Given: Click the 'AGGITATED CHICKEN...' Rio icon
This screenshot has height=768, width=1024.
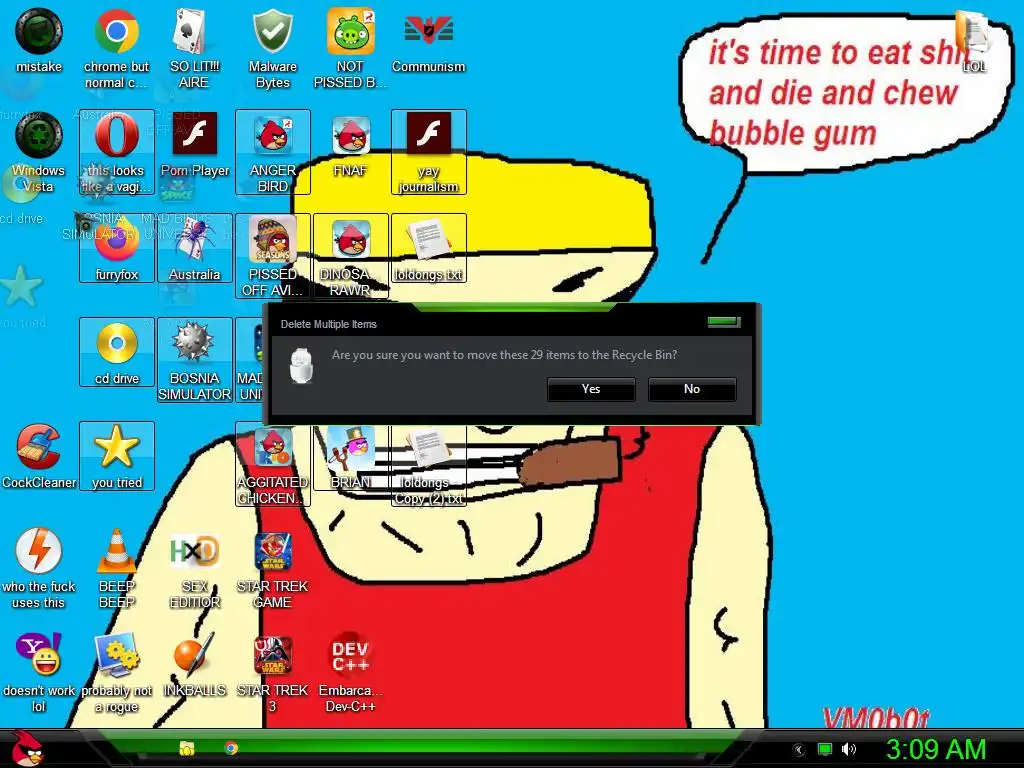Looking at the screenshot, I should pos(272,465).
